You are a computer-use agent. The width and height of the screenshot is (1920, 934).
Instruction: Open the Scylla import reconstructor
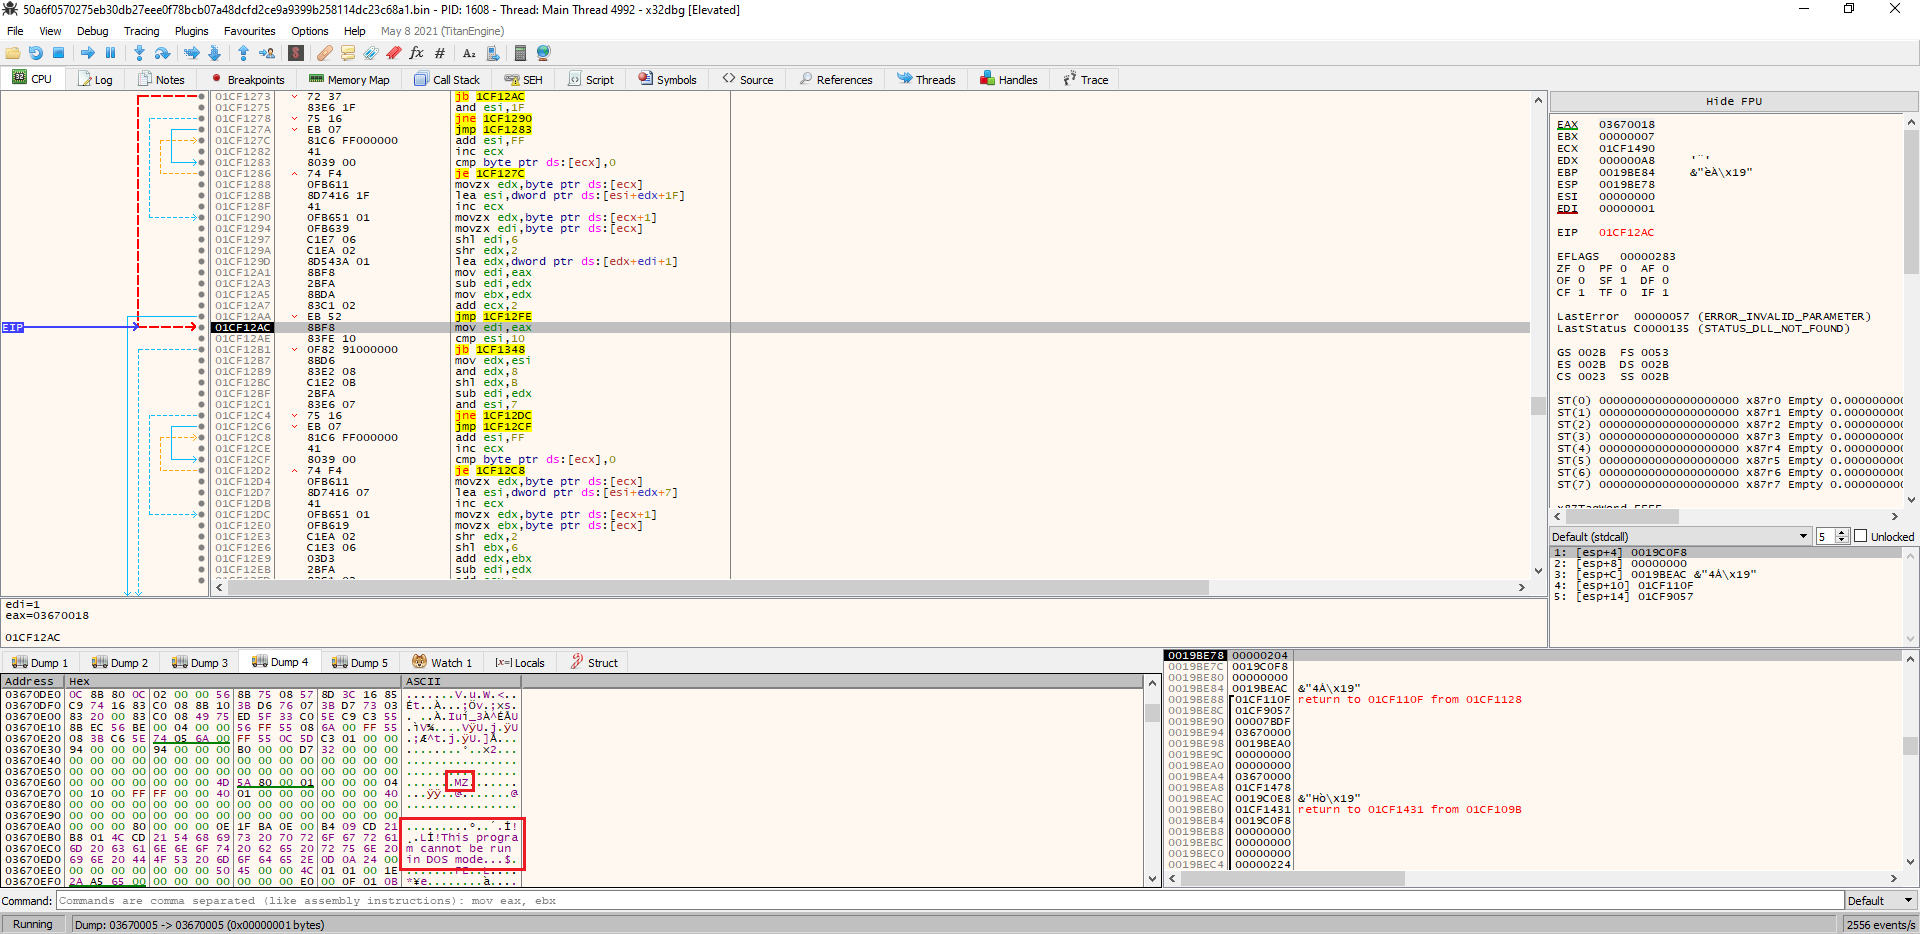(x=296, y=53)
